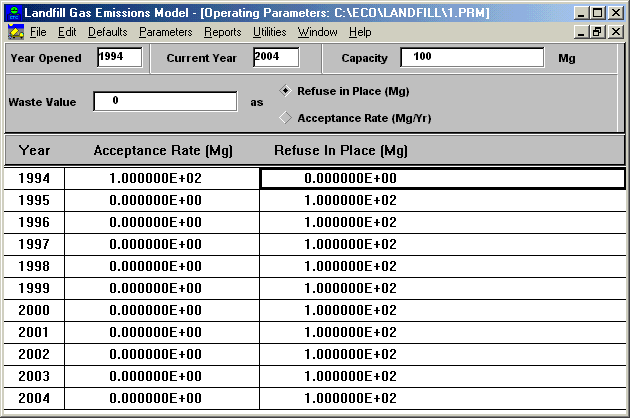630x418 pixels.
Task: Open the Parameters menu
Action: (166, 32)
